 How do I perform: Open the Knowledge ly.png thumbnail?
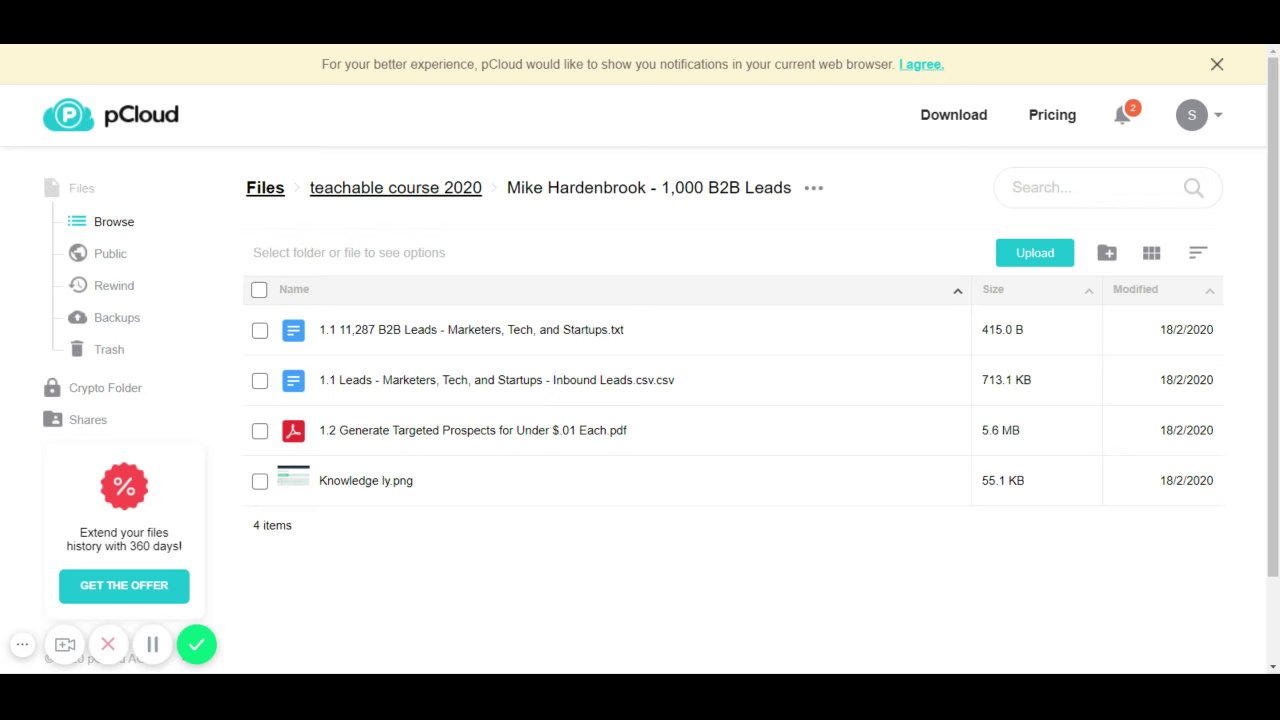click(293, 477)
